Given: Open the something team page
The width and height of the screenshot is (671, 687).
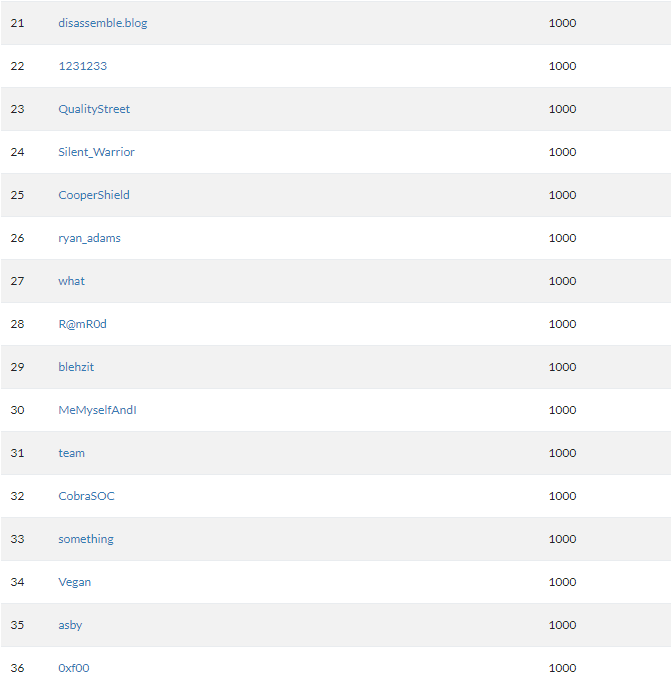Looking at the screenshot, I should [86, 539].
